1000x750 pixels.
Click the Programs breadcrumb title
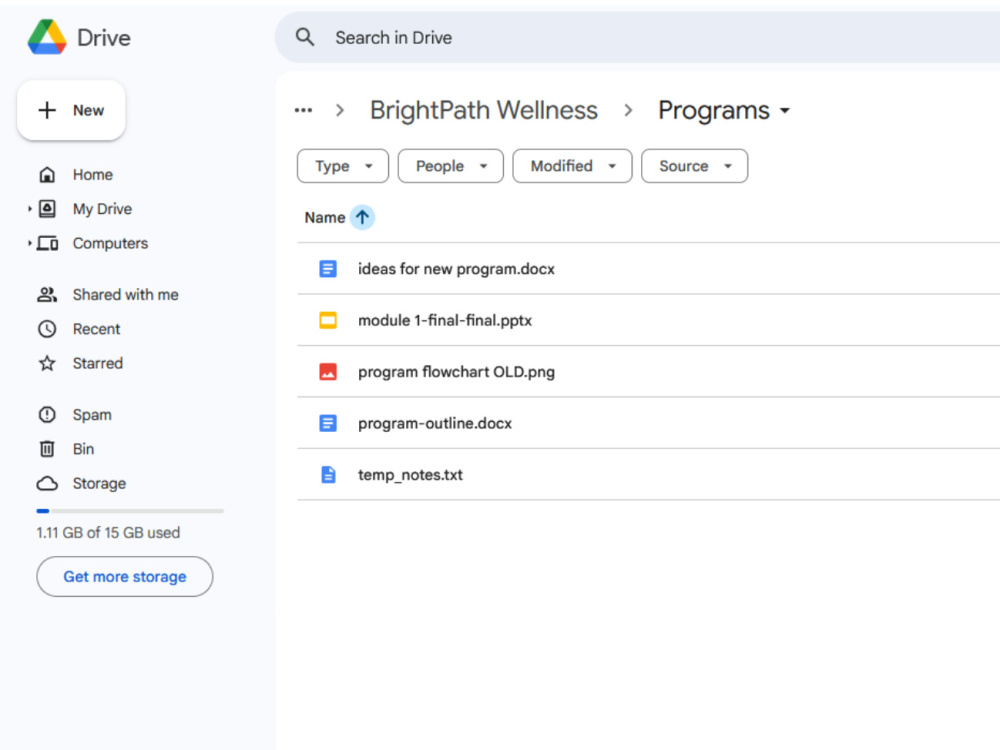point(714,110)
